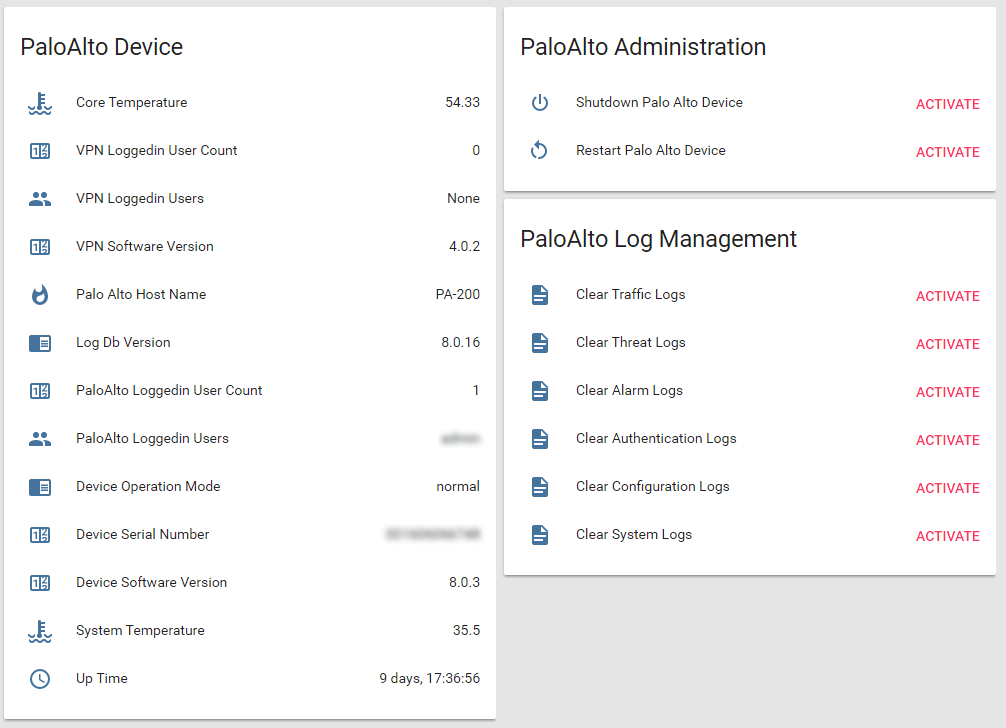Click the Log Db Version icon

pyautogui.click(x=40, y=343)
